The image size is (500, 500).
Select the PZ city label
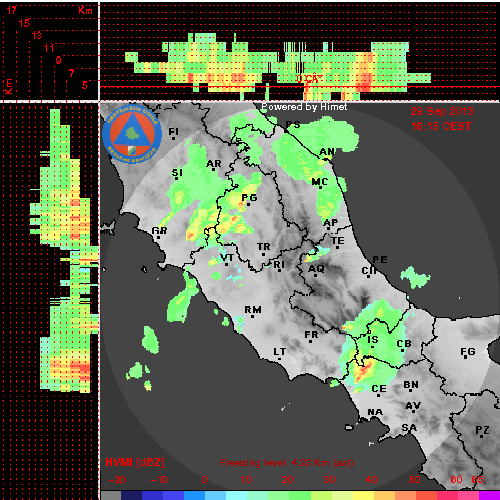coord(482,430)
